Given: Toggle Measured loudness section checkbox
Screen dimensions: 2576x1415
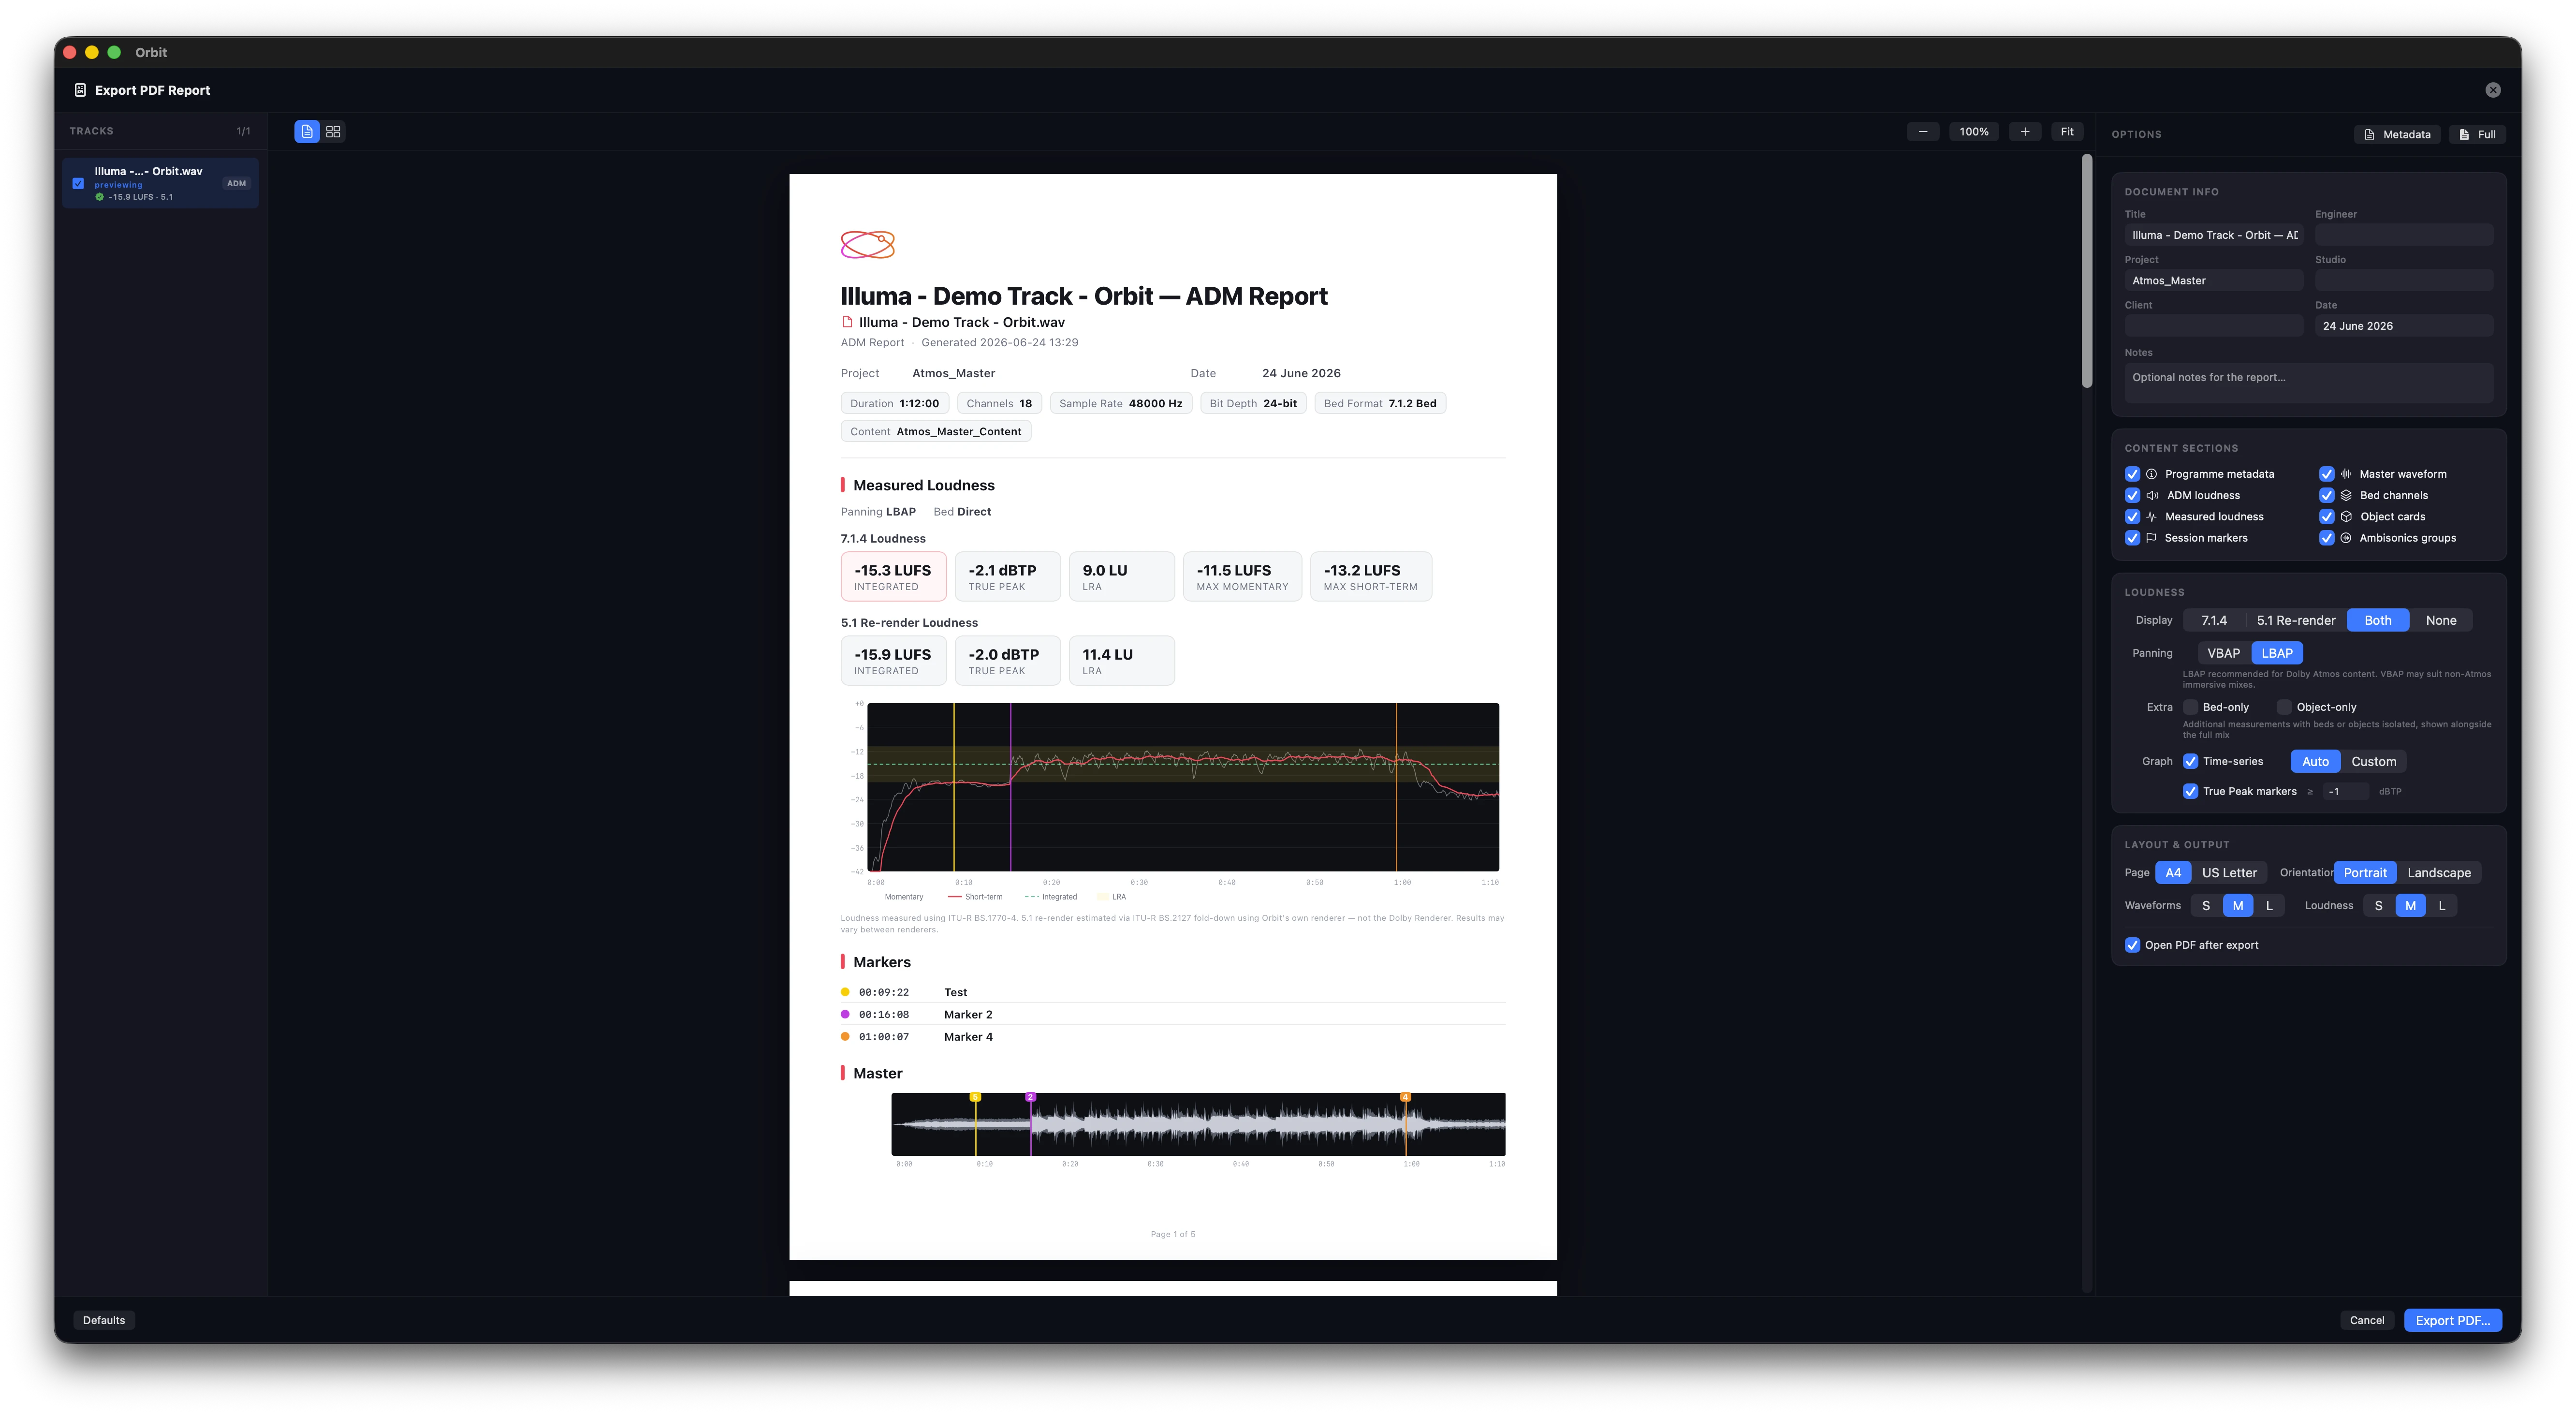Looking at the screenshot, I should [2132, 516].
